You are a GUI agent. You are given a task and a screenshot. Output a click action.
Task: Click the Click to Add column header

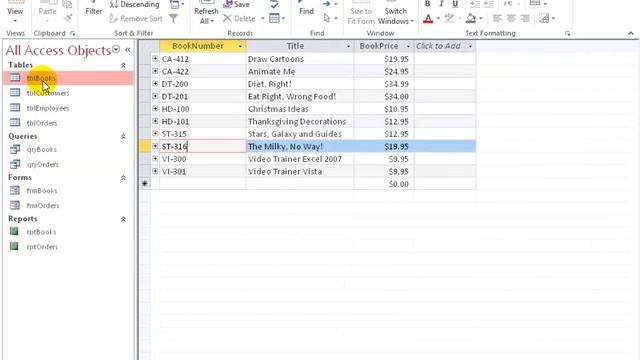pos(444,46)
